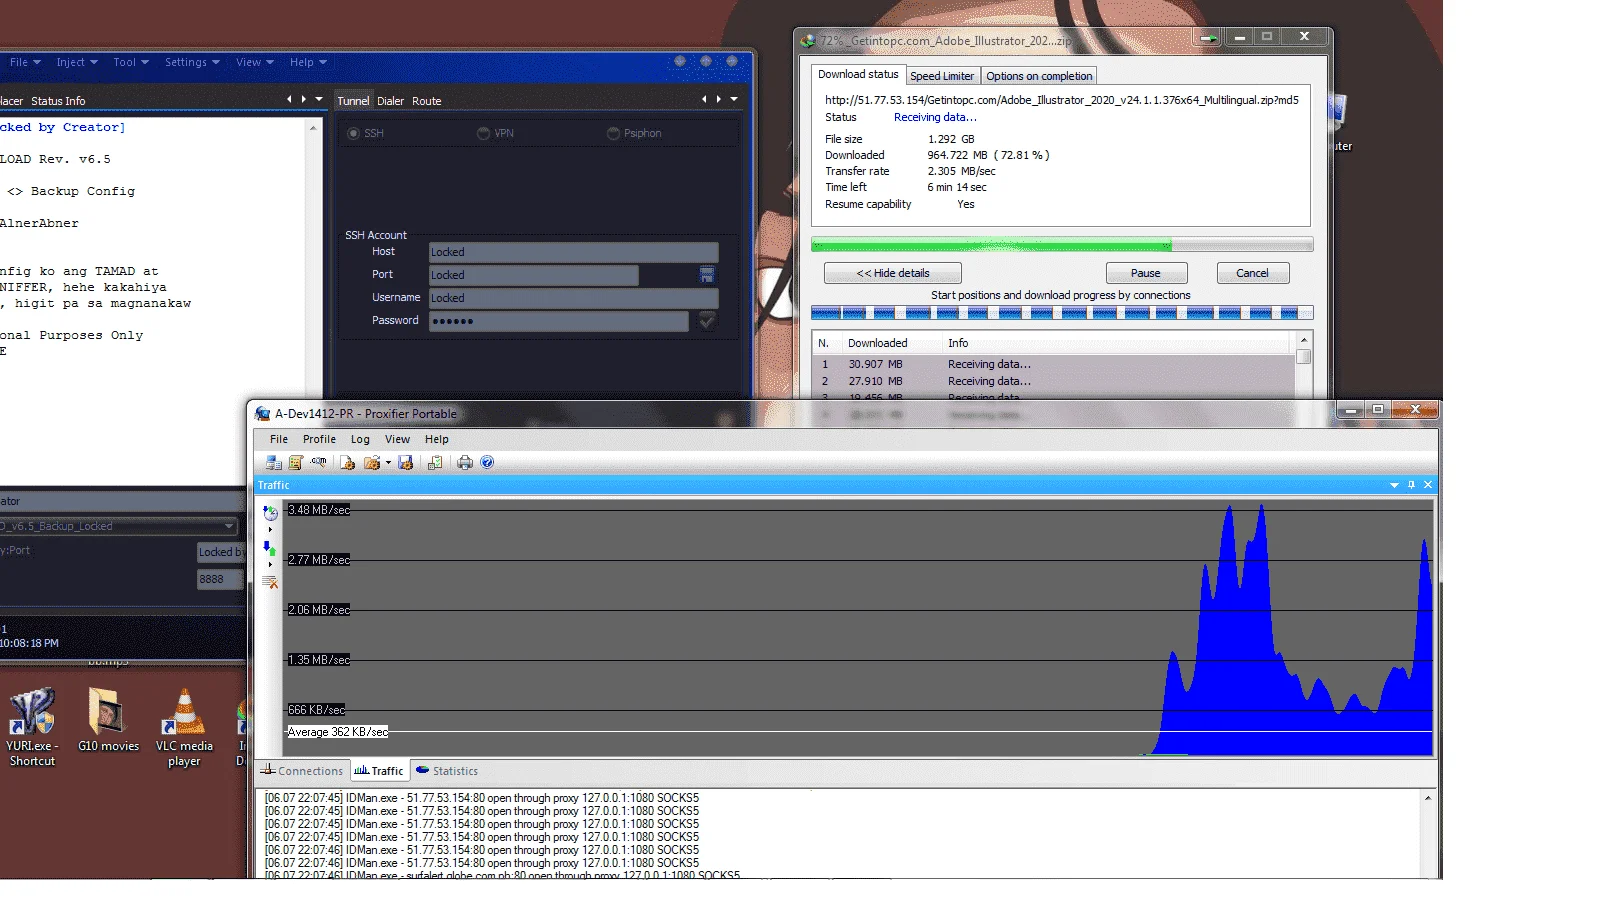The height and width of the screenshot is (900, 1600).
Task: Open the Inject dropdown menu in injector window
Action: click(77, 62)
